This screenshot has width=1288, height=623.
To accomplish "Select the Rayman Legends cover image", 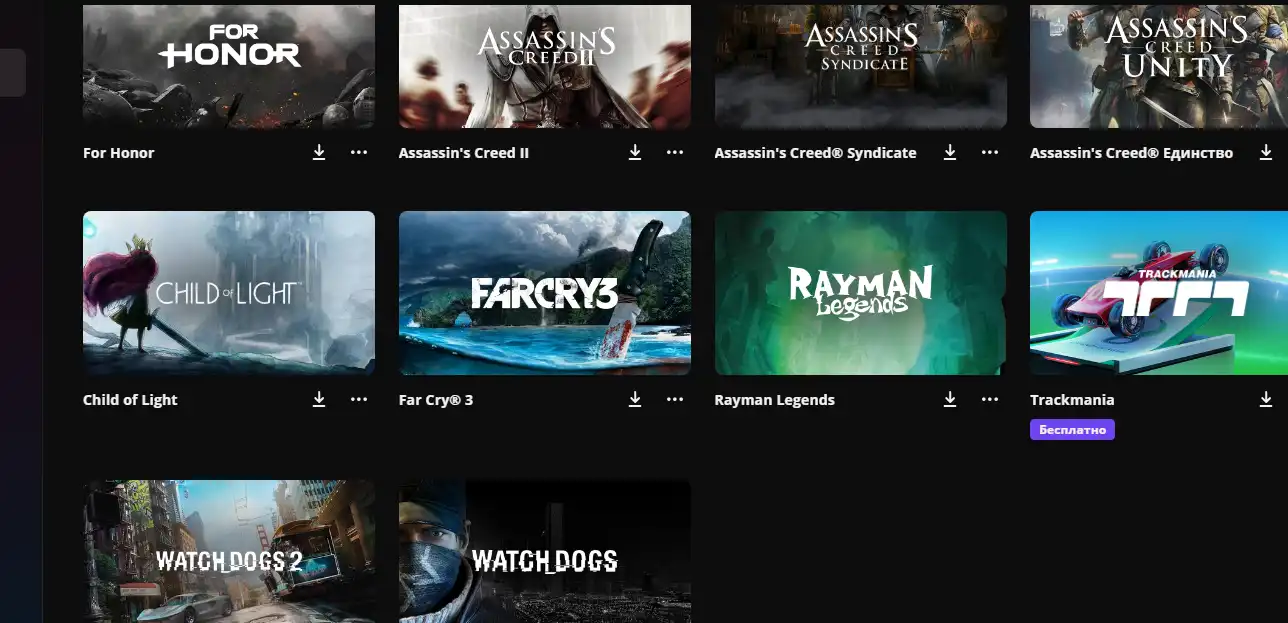I will coord(861,293).
